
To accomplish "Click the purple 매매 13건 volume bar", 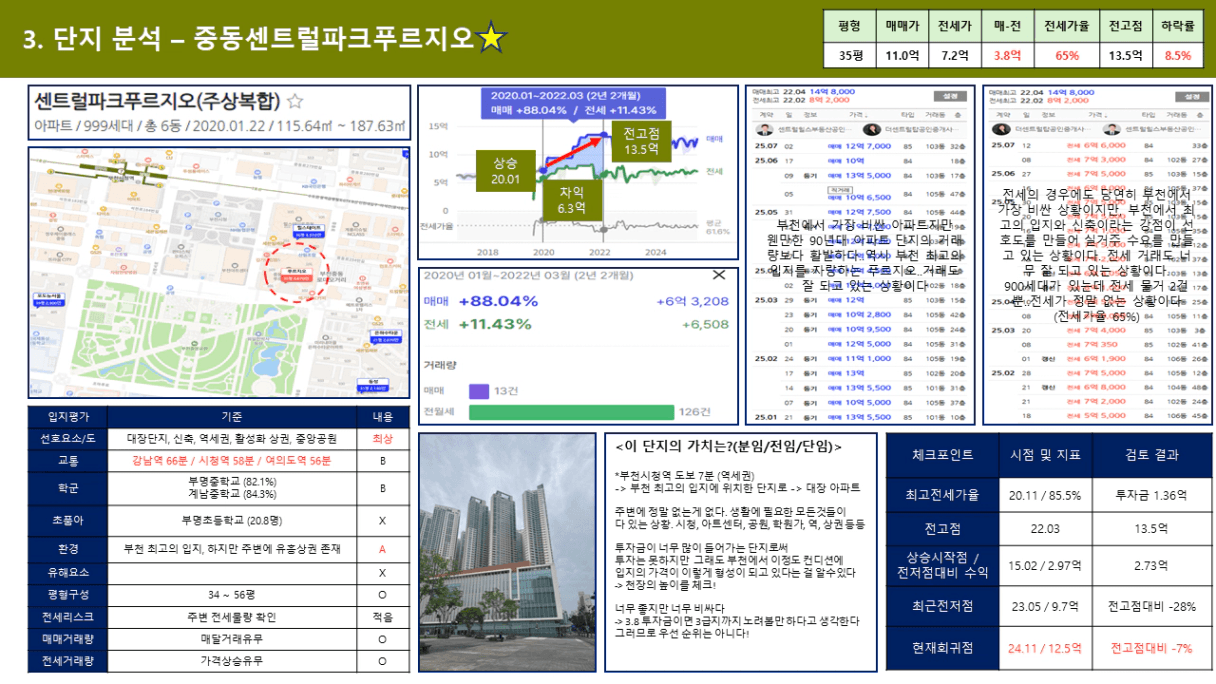I will coord(478,390).
